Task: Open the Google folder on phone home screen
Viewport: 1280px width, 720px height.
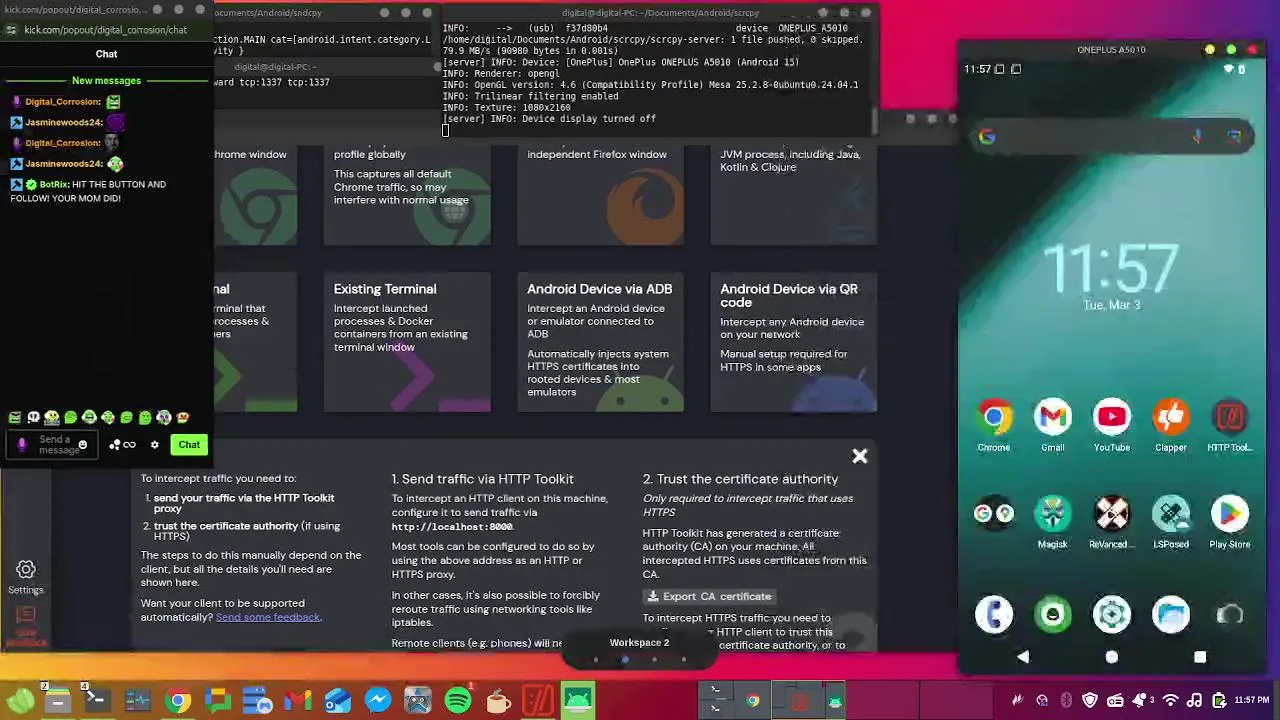Action: pyautogui.click(x=994, y=513)
